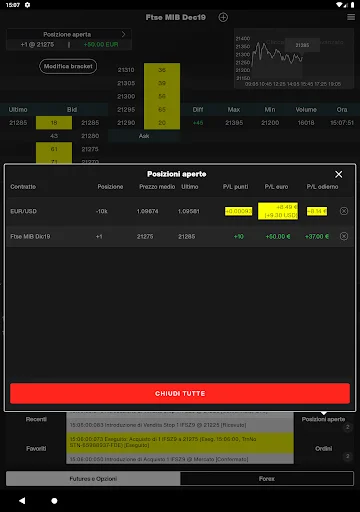Click the P/L punti column header
Image resolution: width=360 pixels, height=512 pixels.
tap(236, 187)
